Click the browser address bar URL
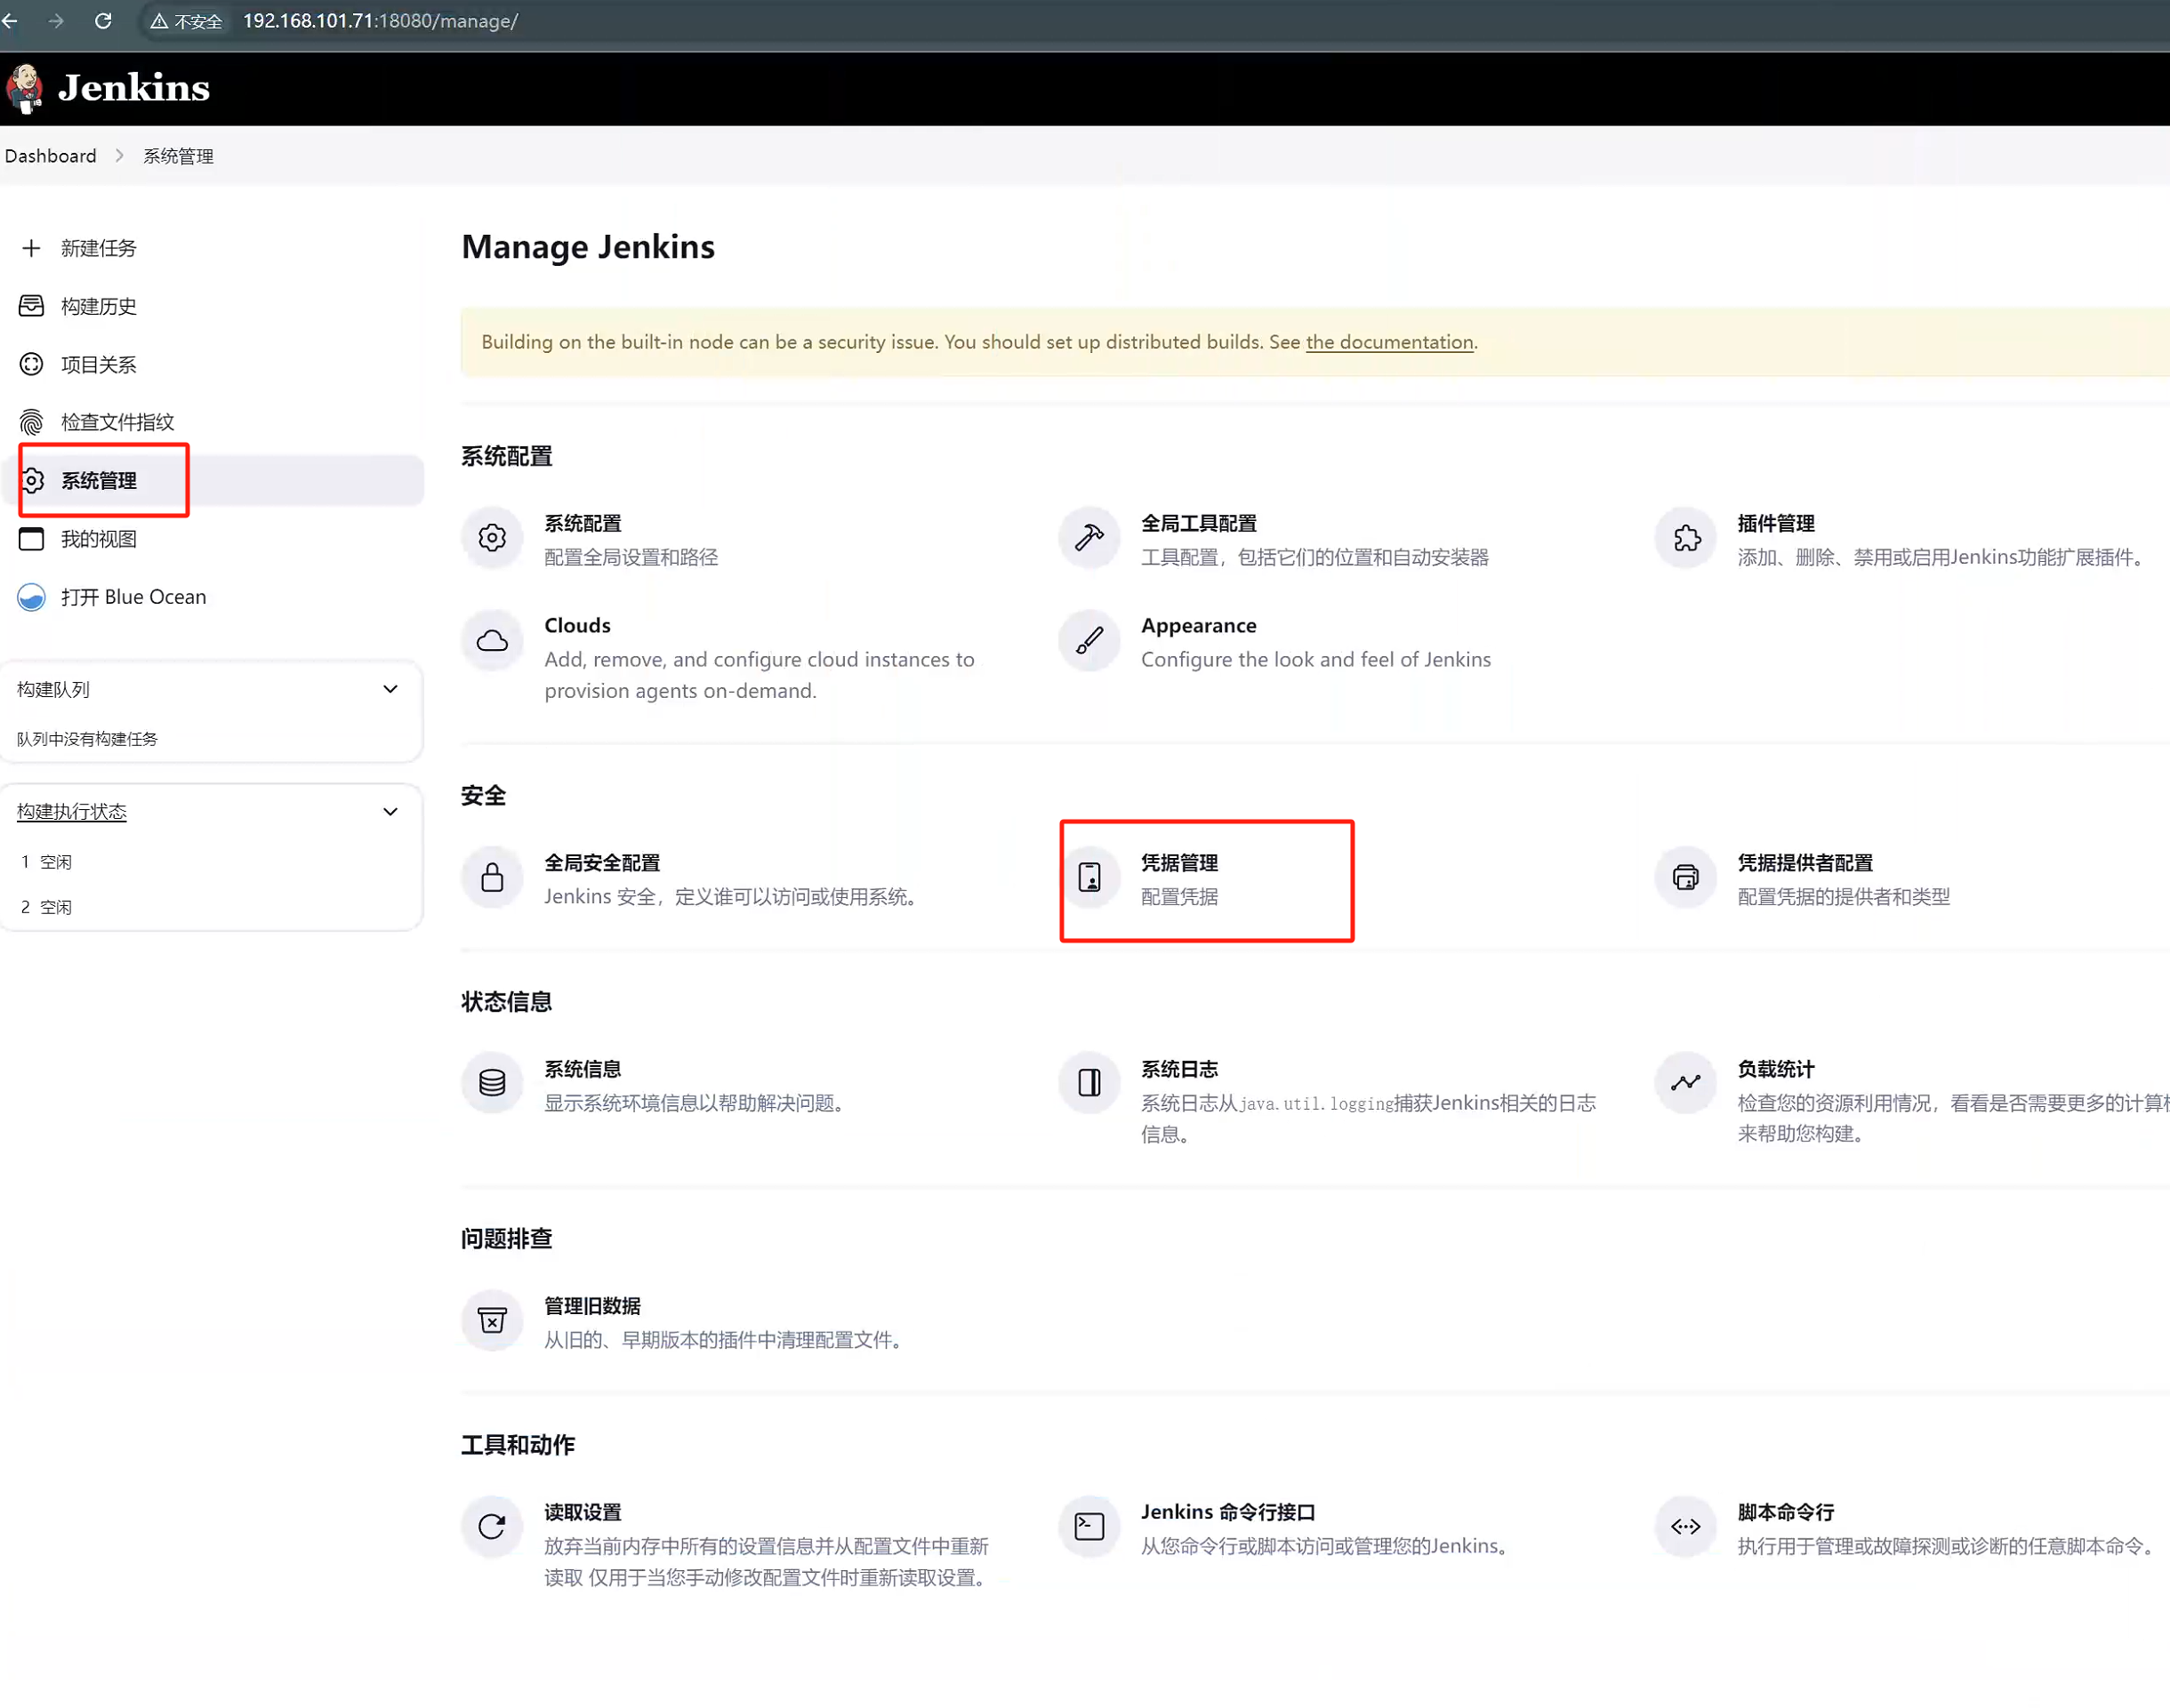 380,21
